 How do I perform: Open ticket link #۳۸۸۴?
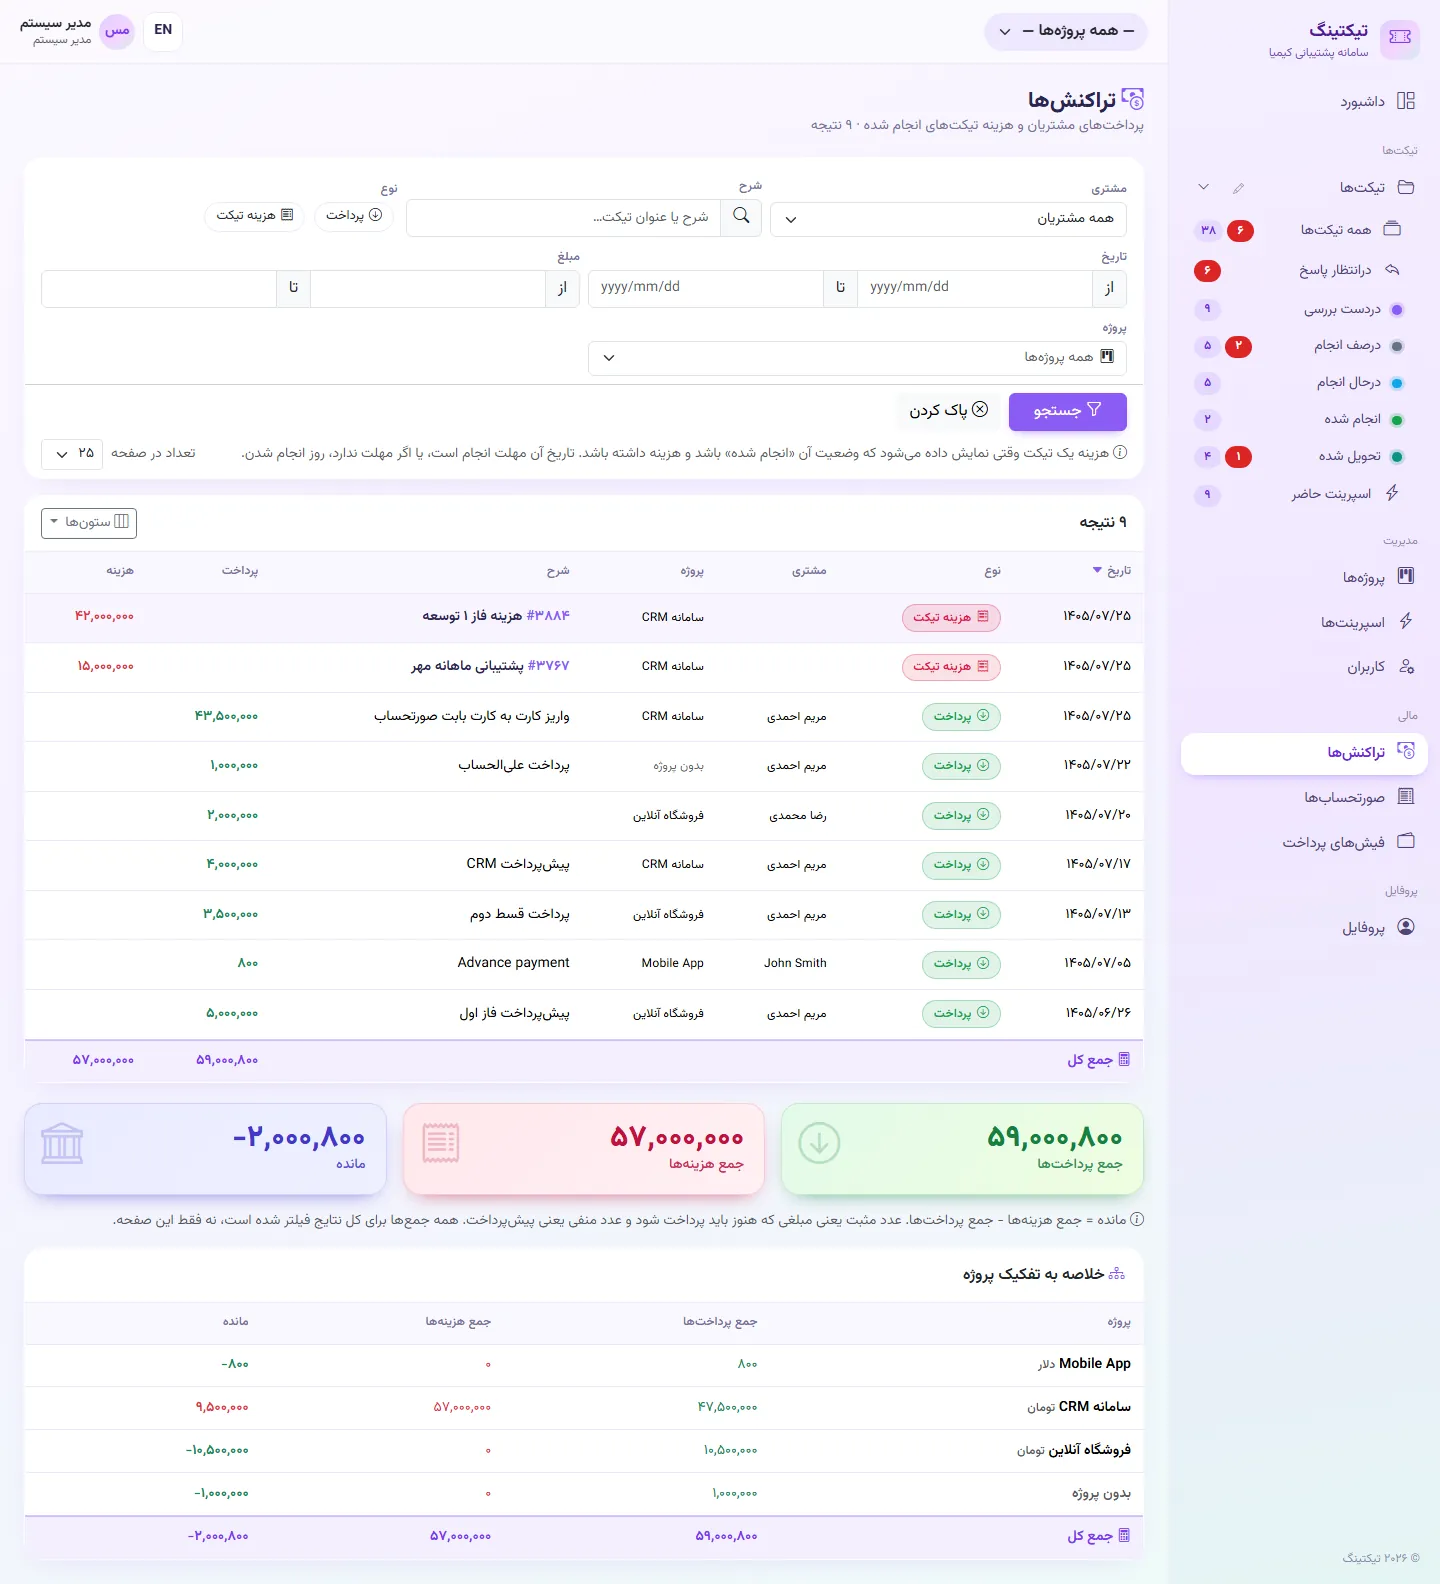click(548, 616)
